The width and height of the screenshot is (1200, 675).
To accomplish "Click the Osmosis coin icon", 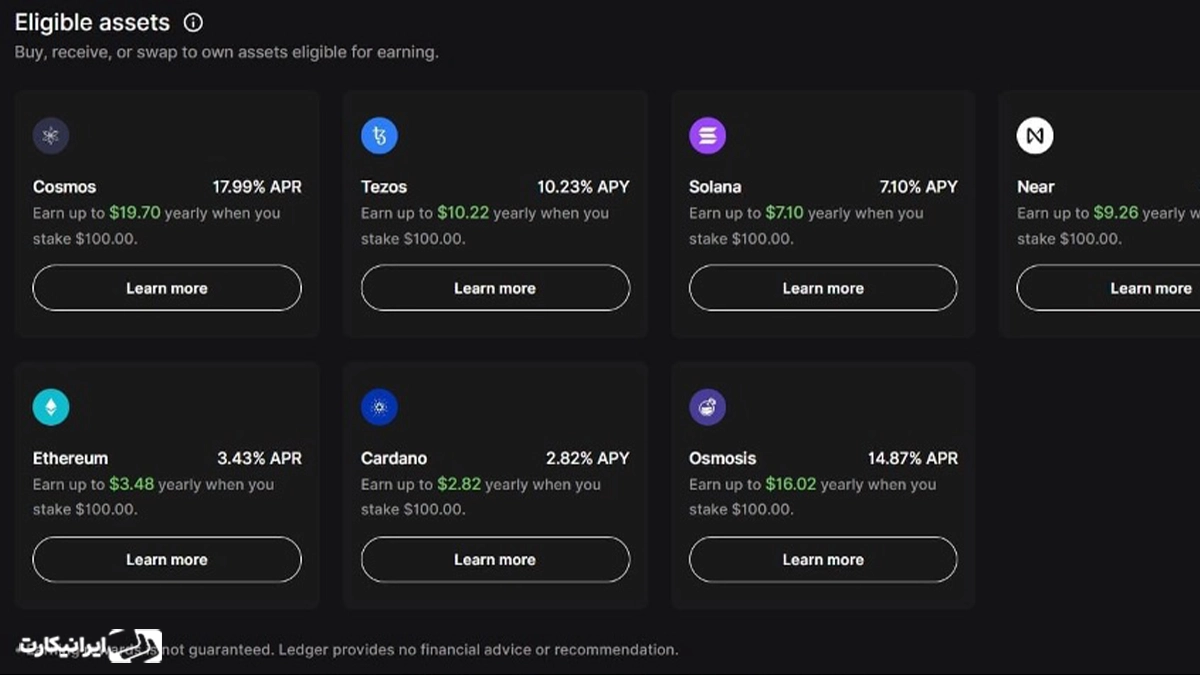I will [x=707, y=407].
